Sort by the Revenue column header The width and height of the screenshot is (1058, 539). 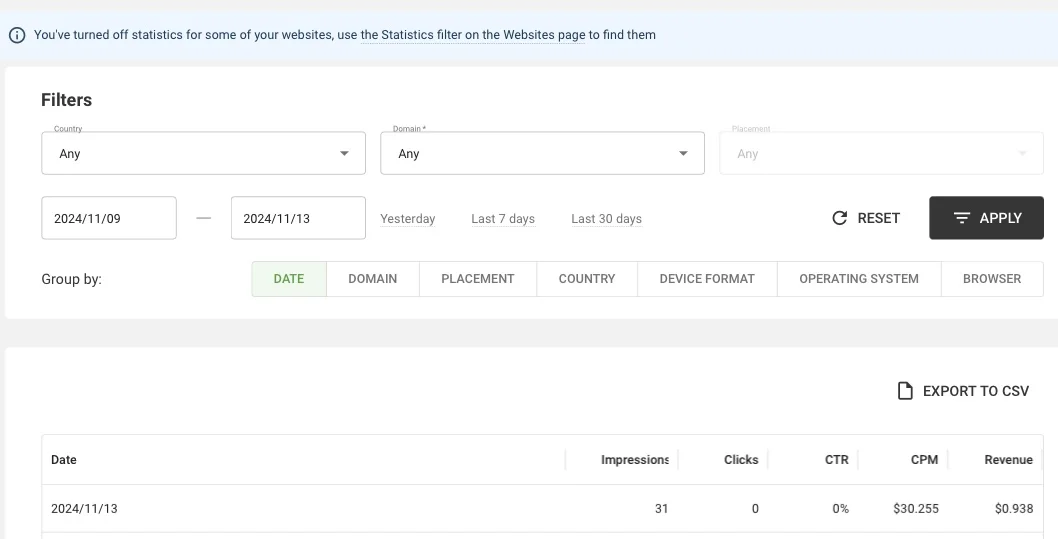coord(1009,459)
